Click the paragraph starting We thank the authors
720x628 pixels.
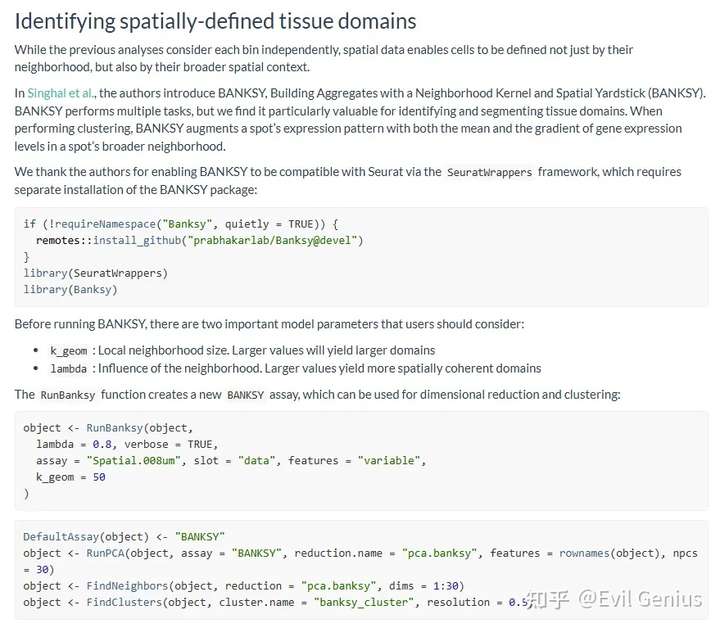coord(348,180)
